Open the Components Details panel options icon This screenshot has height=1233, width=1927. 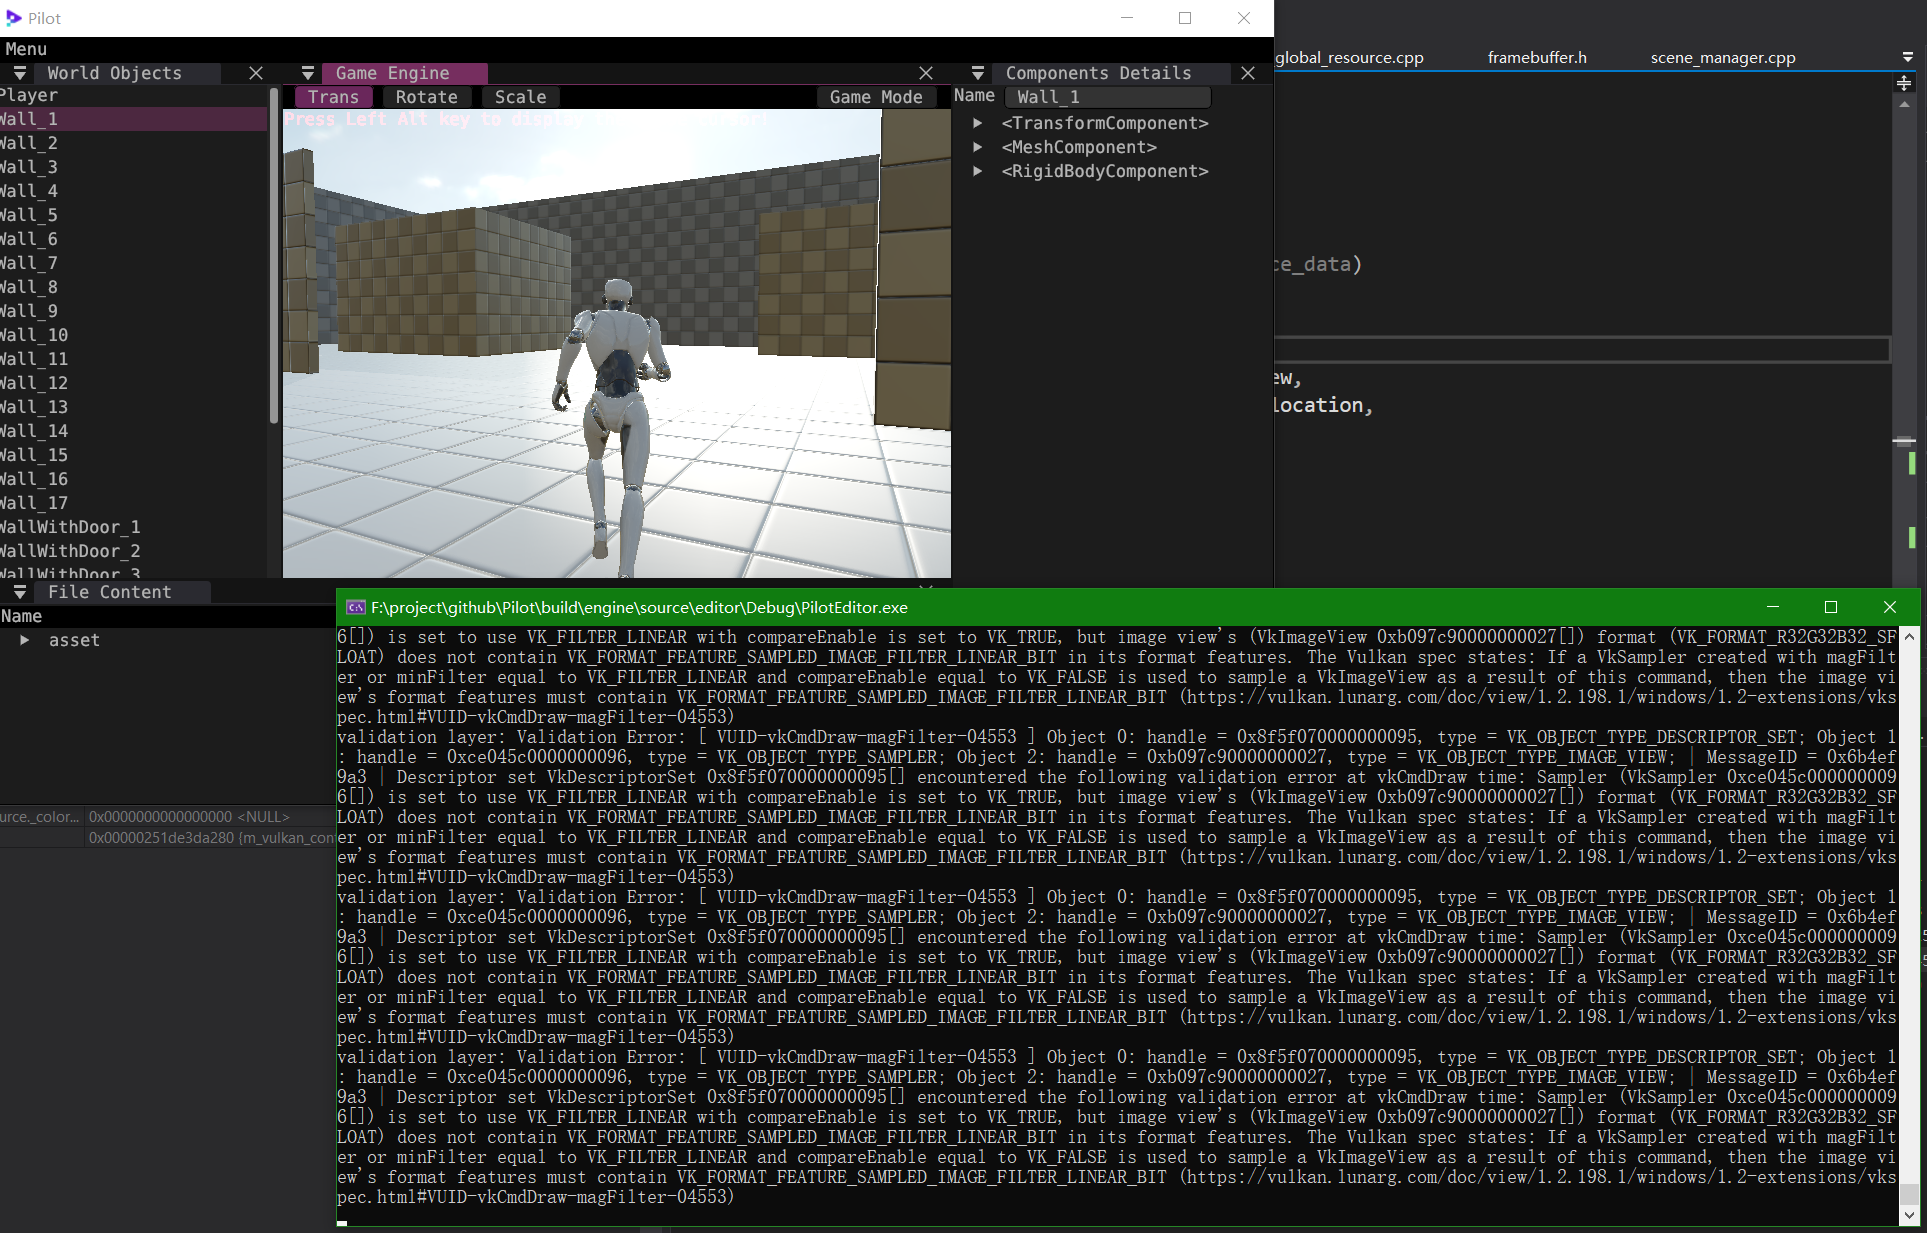[977, 72]
